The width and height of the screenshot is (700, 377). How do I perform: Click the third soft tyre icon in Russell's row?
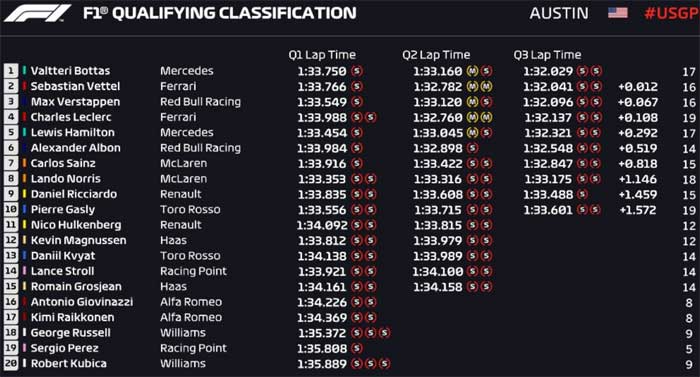(384, 333)
